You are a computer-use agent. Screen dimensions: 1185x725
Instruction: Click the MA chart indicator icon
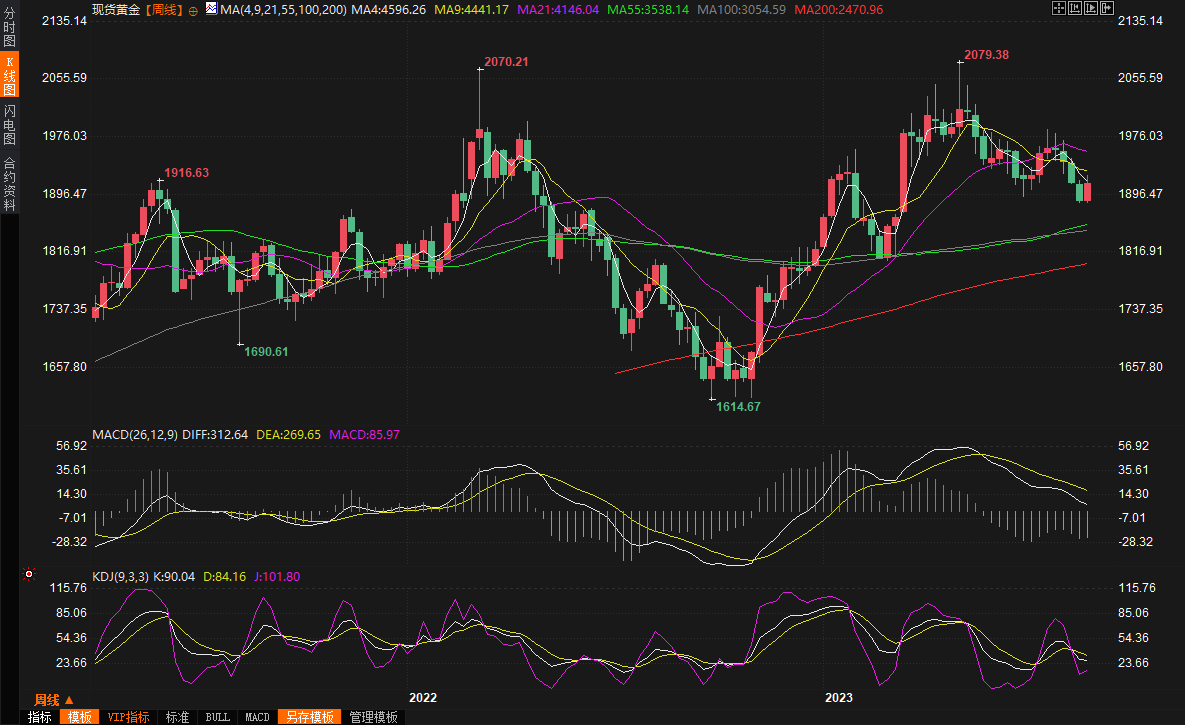pyautogui.click(x=211, y=9)
